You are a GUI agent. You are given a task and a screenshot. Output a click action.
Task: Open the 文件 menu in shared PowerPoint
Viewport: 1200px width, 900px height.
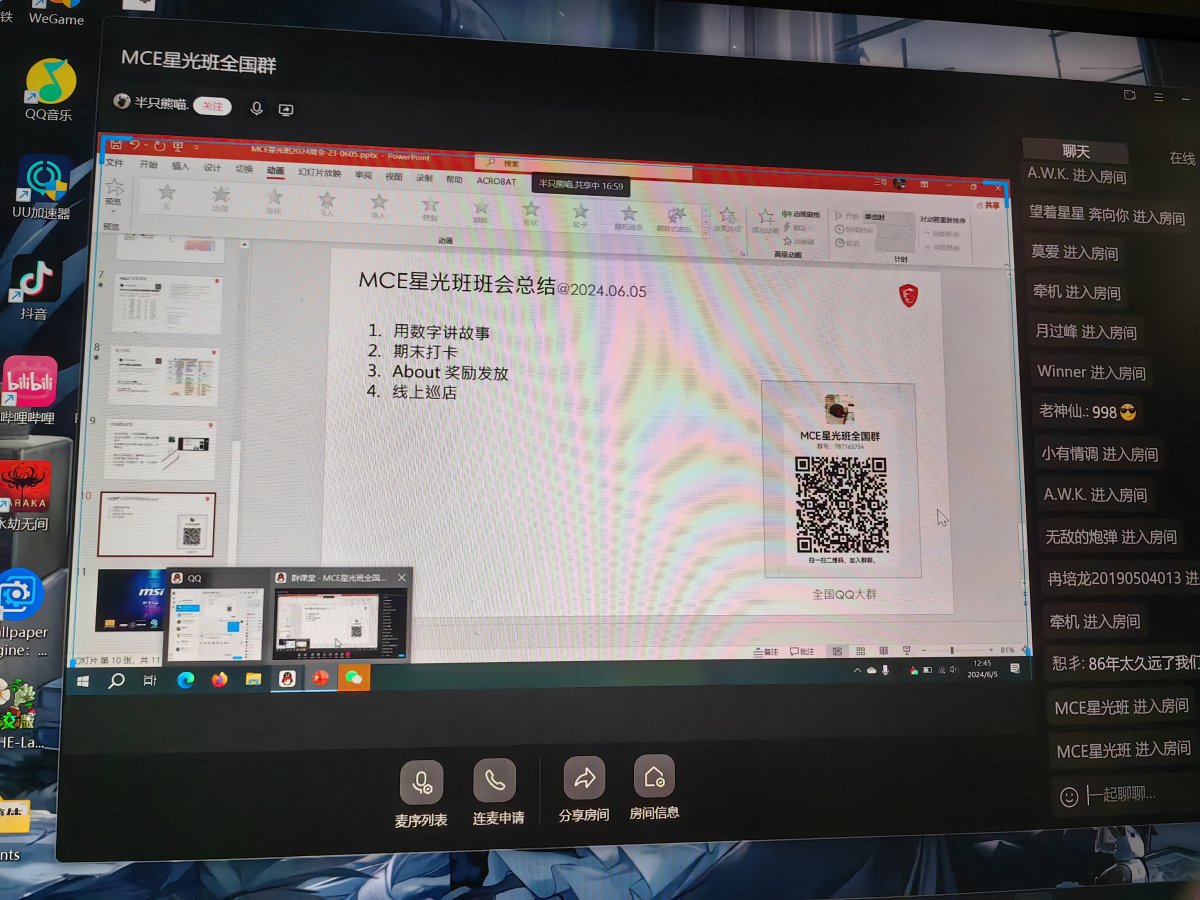[114, 163]
